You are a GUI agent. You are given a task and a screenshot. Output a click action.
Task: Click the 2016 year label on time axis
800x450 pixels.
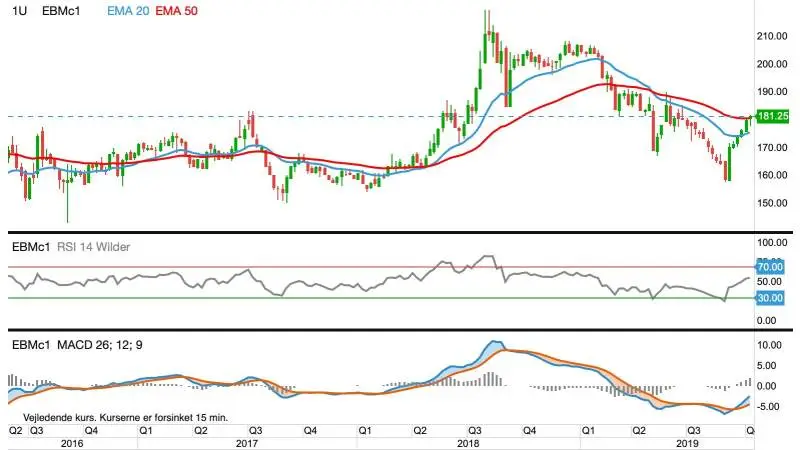point(72,443)
